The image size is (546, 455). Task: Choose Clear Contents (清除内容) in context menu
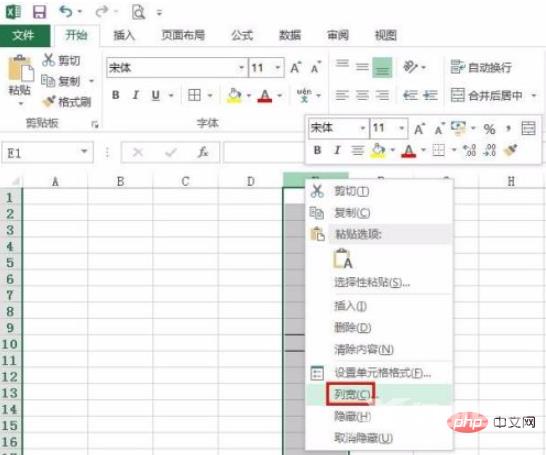click(379, 349)
